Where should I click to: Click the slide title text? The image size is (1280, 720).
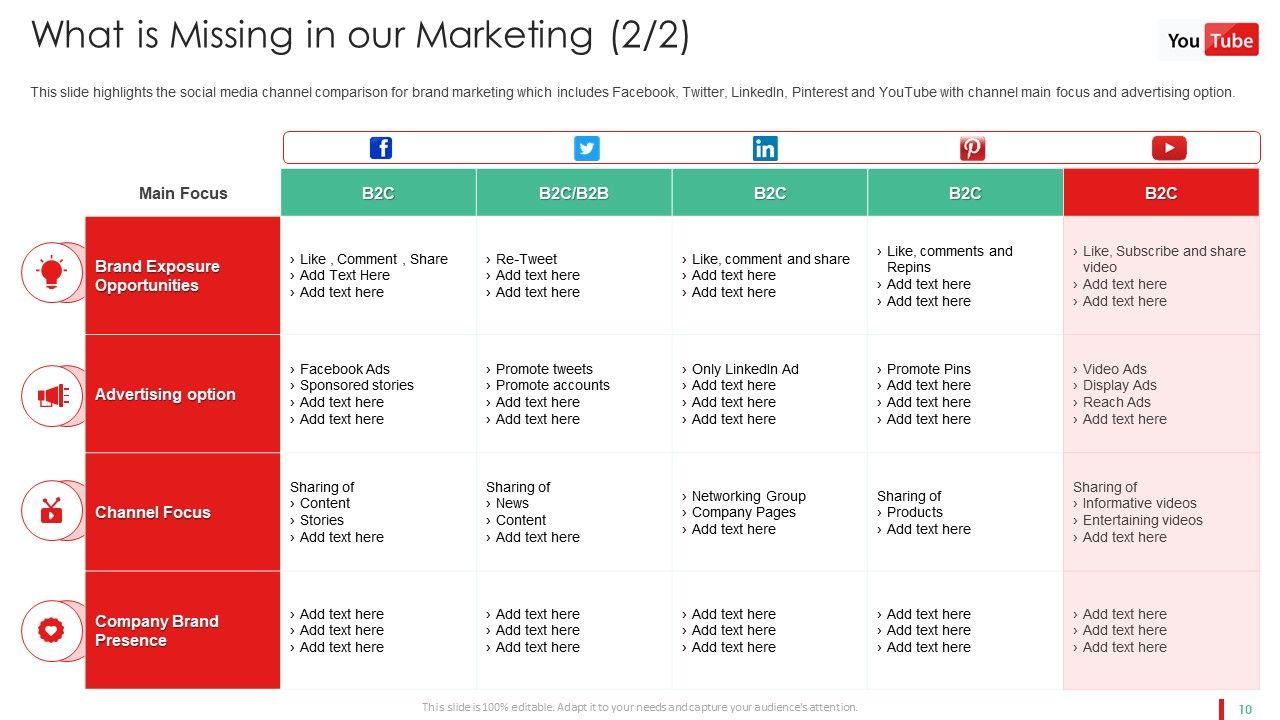click(x=360, y=35)
